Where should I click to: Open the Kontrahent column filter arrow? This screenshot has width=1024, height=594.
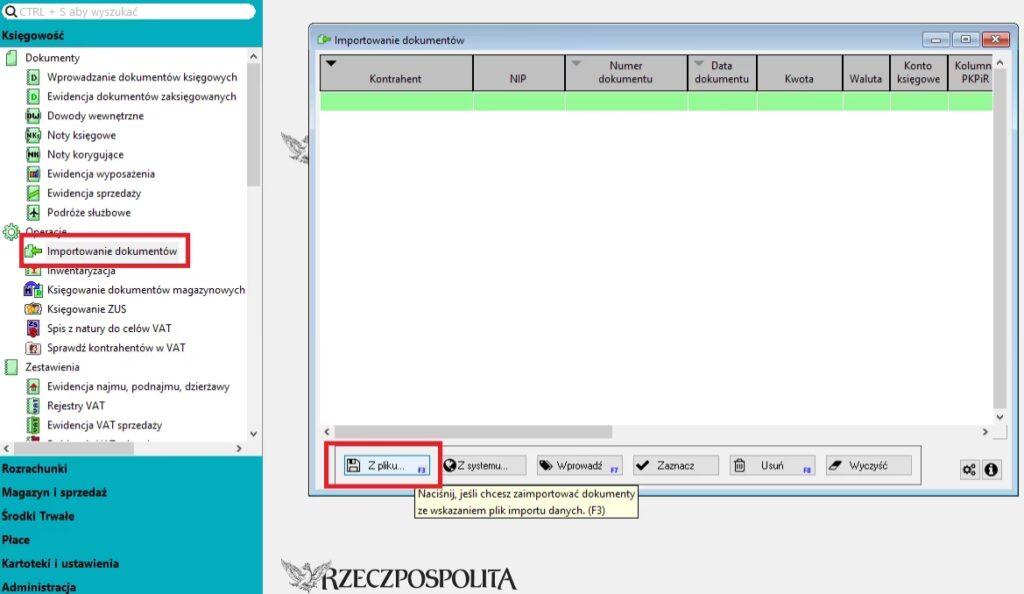coord(331,64)
